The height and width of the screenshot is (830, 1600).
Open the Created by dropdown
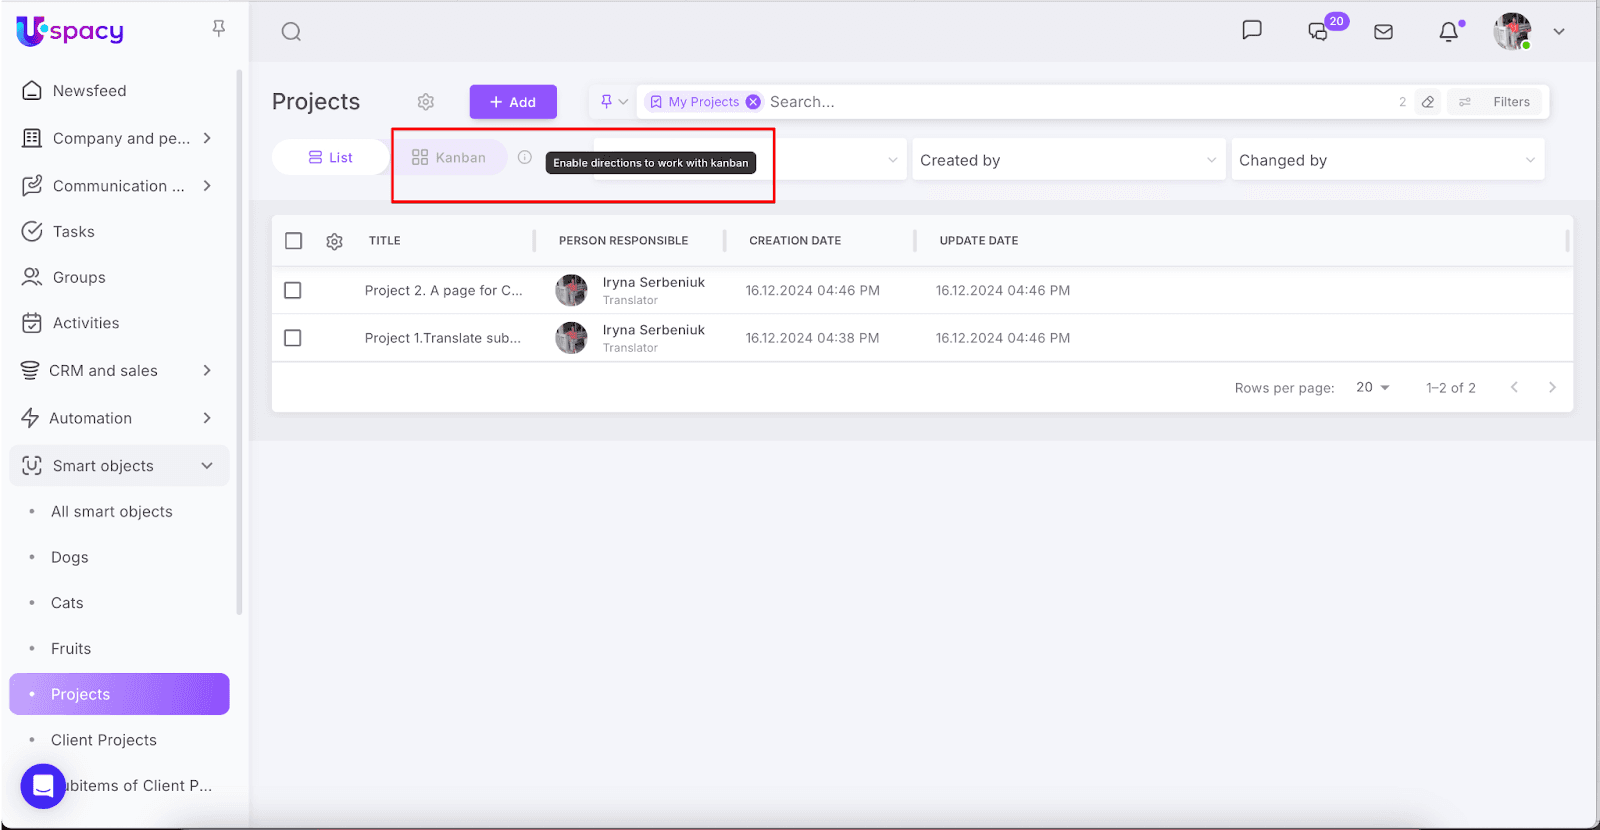(x=1067, y=160)
